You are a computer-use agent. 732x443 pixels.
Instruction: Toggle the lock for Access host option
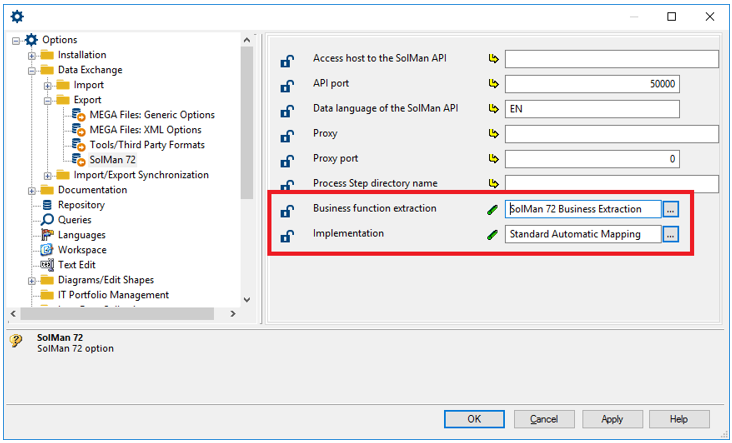287,61
